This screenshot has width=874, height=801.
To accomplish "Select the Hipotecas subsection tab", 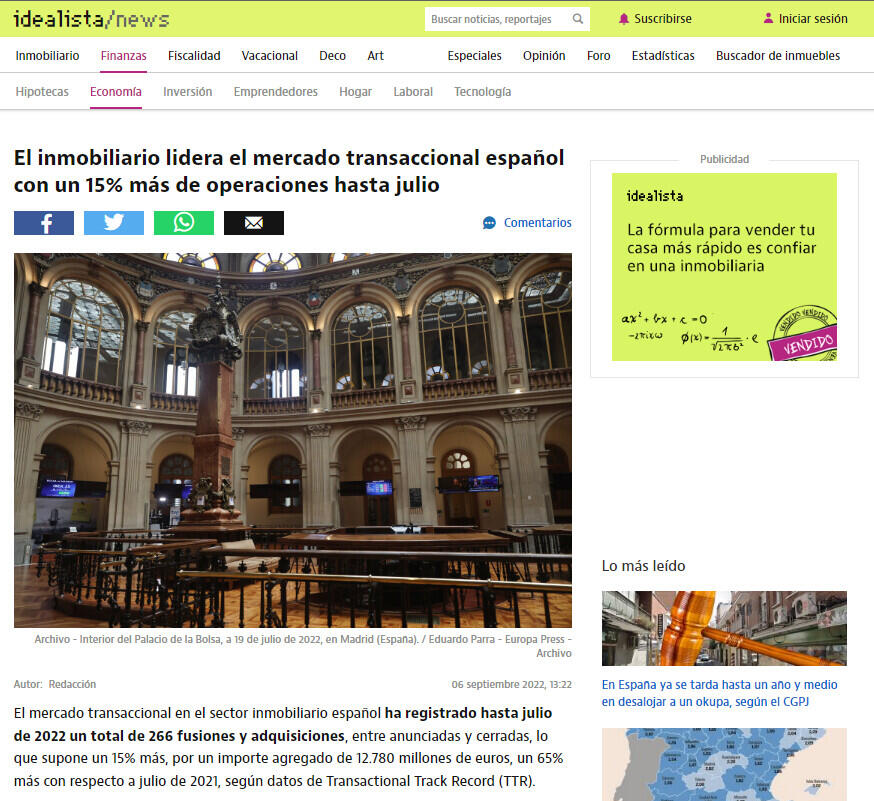I will (x=42, y=92).
